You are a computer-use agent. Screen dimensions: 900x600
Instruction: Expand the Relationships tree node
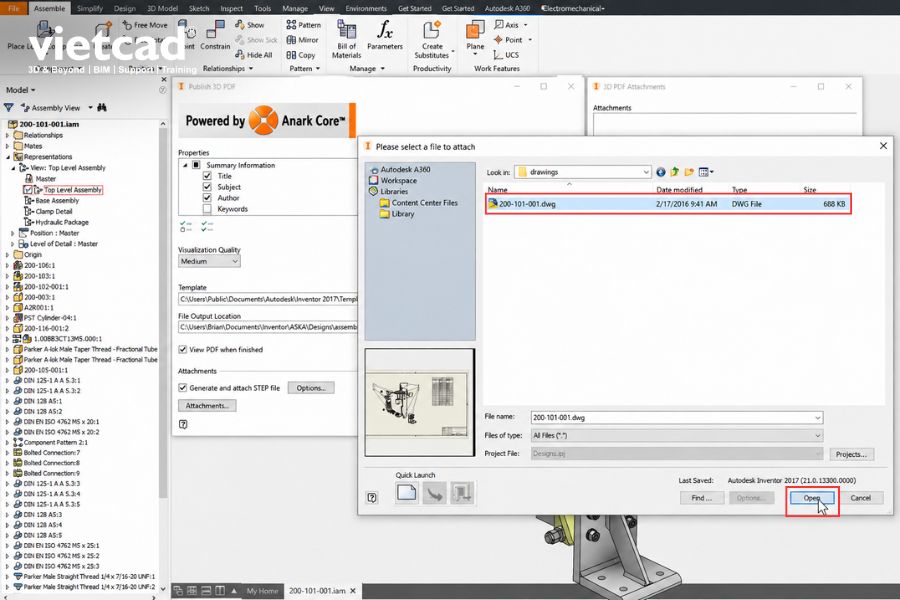[x=7, y=136]
